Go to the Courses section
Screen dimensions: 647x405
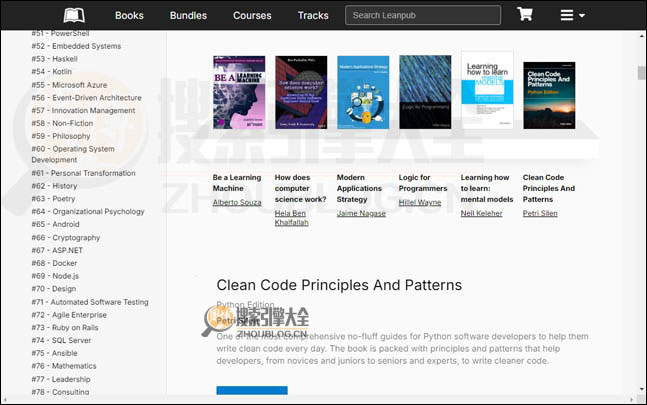click(252, 16)
